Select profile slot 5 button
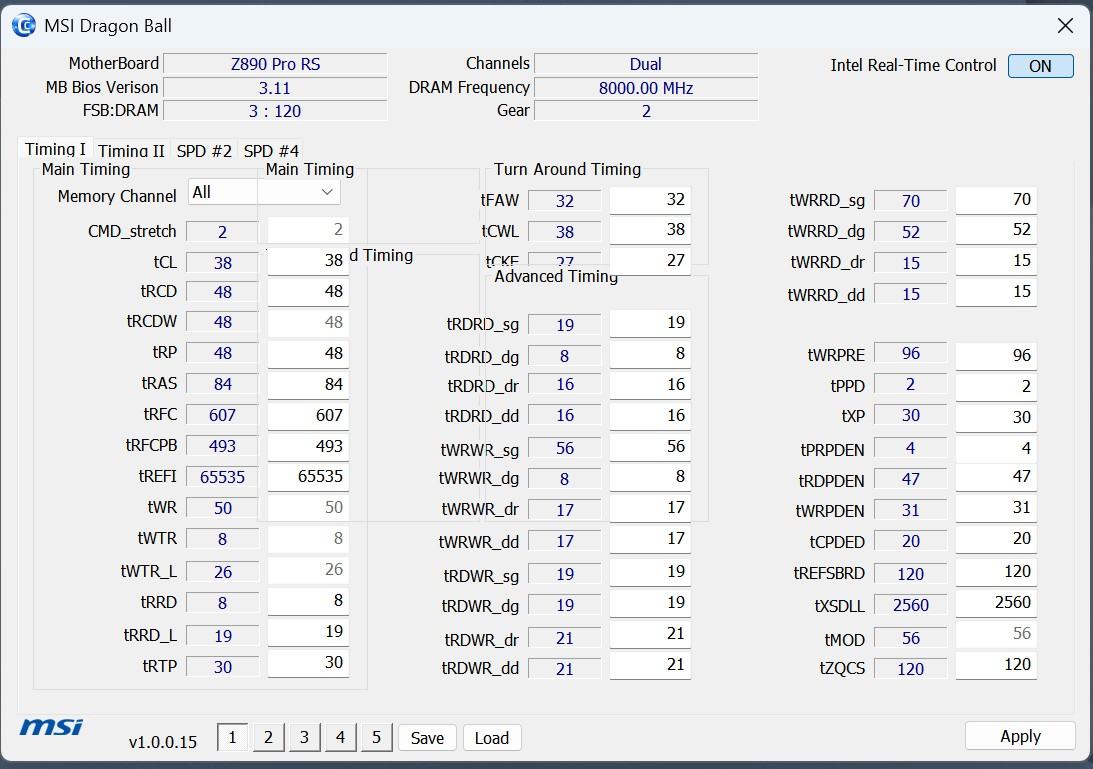This screenshot has width=1093, height=769. click(x=376, y=738)
